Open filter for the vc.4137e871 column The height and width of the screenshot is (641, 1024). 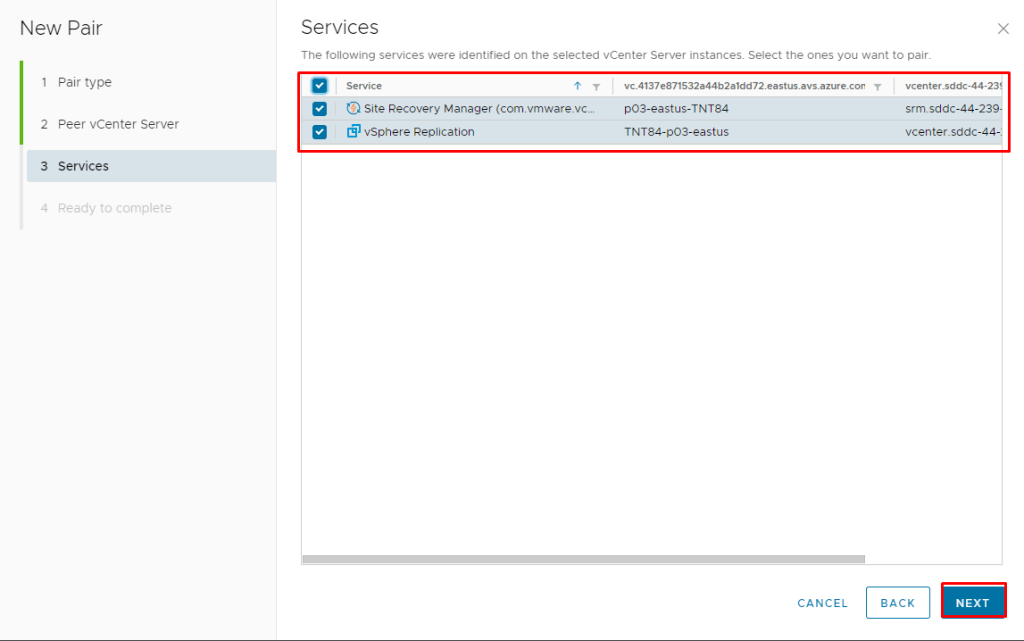(877, 87)
